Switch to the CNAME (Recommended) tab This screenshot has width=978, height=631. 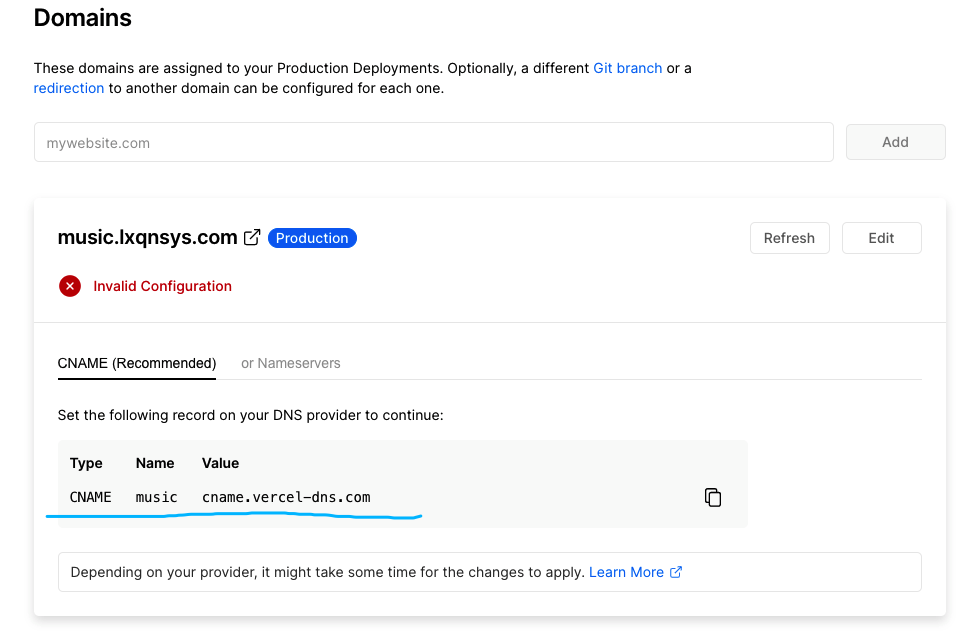point(137,363)
